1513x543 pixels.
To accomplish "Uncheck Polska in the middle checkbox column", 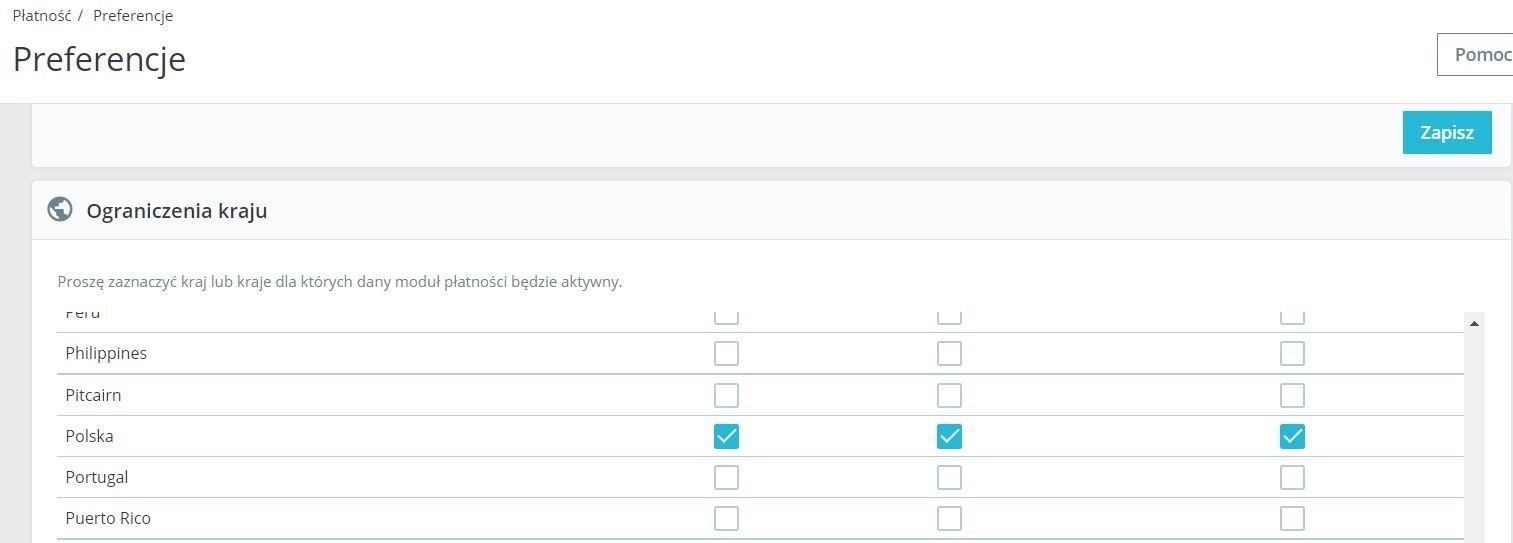I will (x=949, y=436).
